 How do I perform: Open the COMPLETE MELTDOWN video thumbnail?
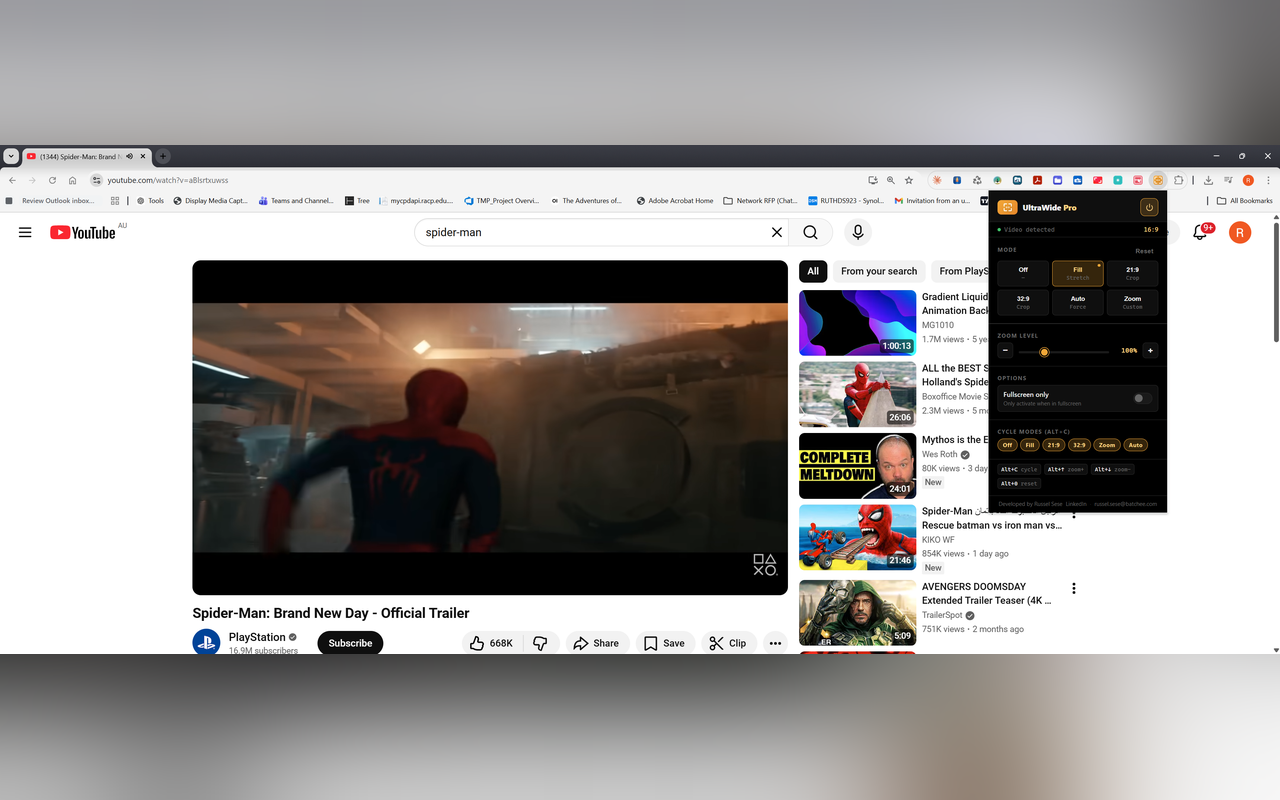[858, 465]
